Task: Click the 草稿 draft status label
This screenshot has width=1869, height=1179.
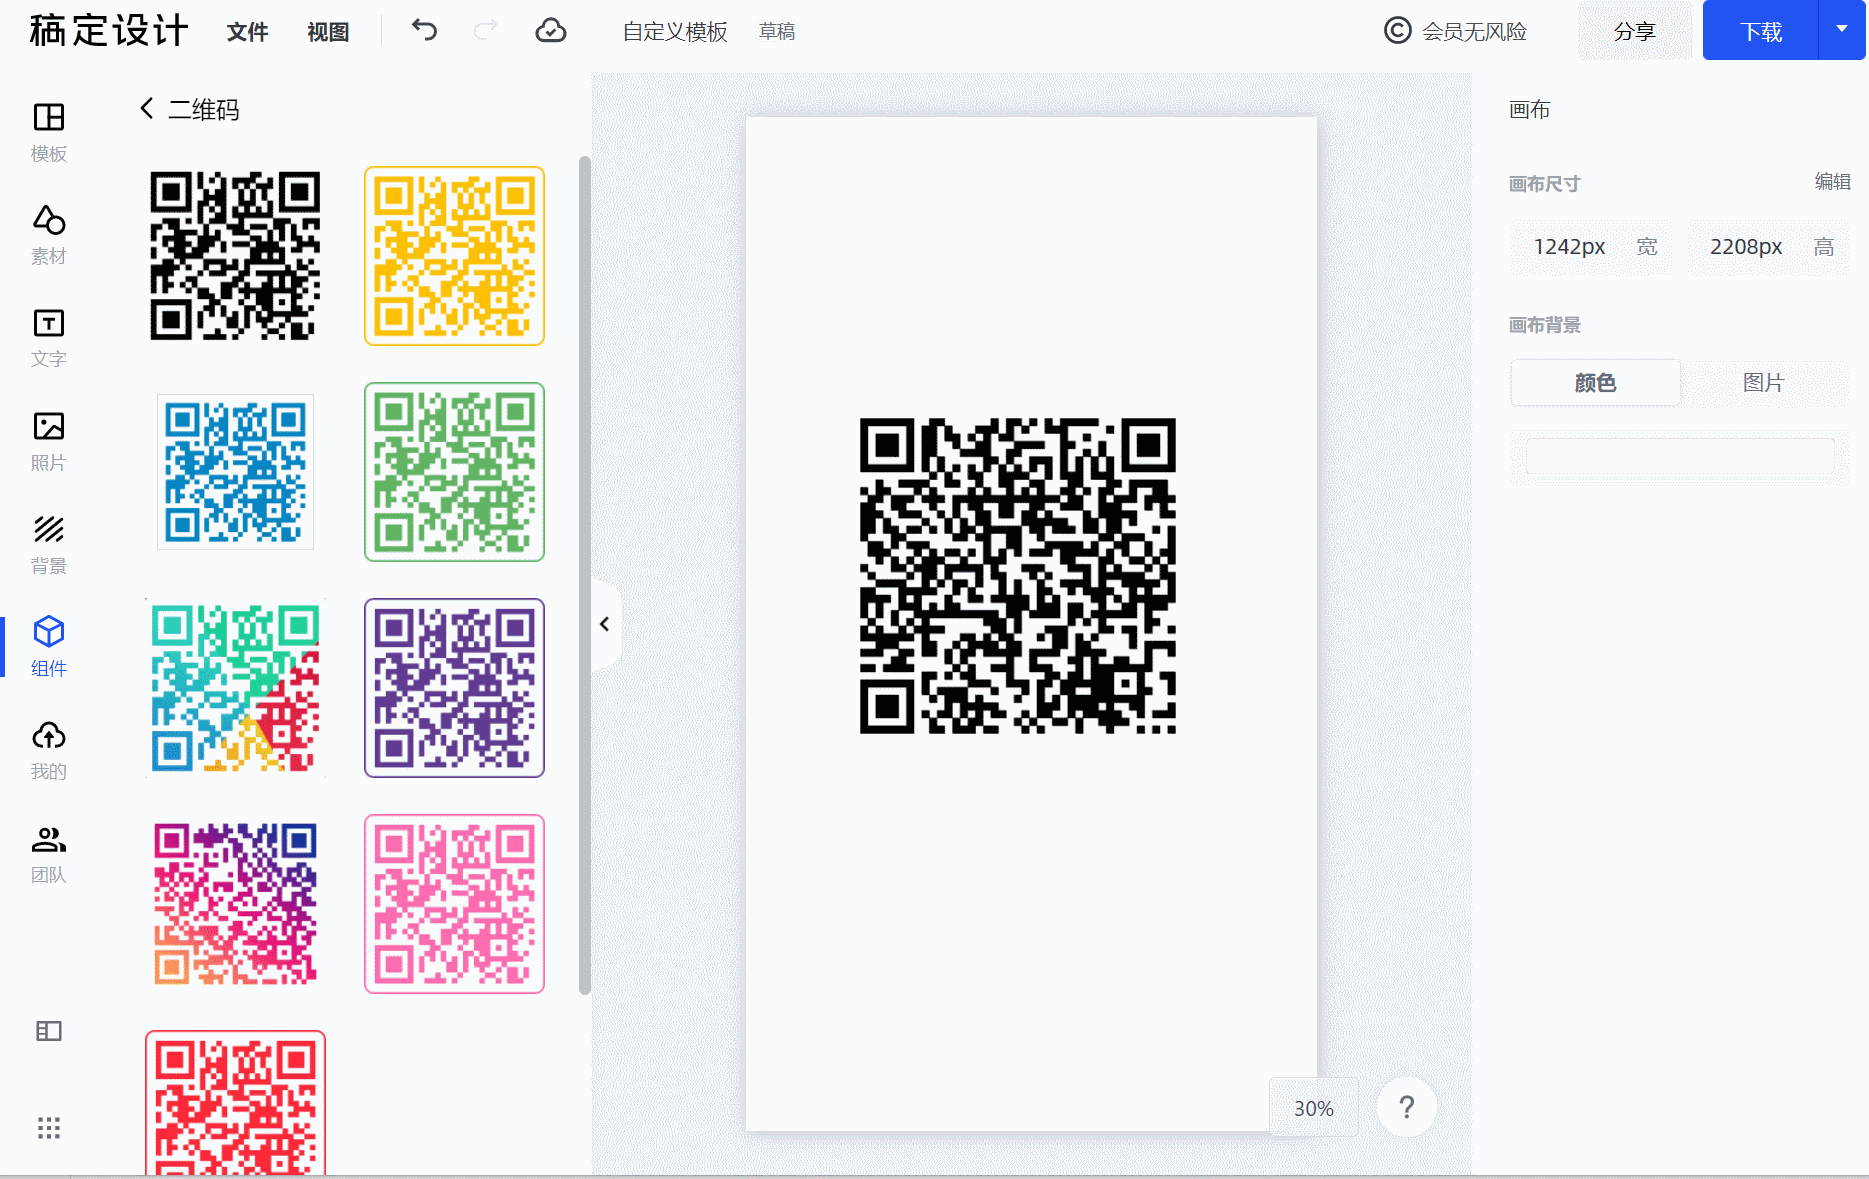Action: pos(777,32)
